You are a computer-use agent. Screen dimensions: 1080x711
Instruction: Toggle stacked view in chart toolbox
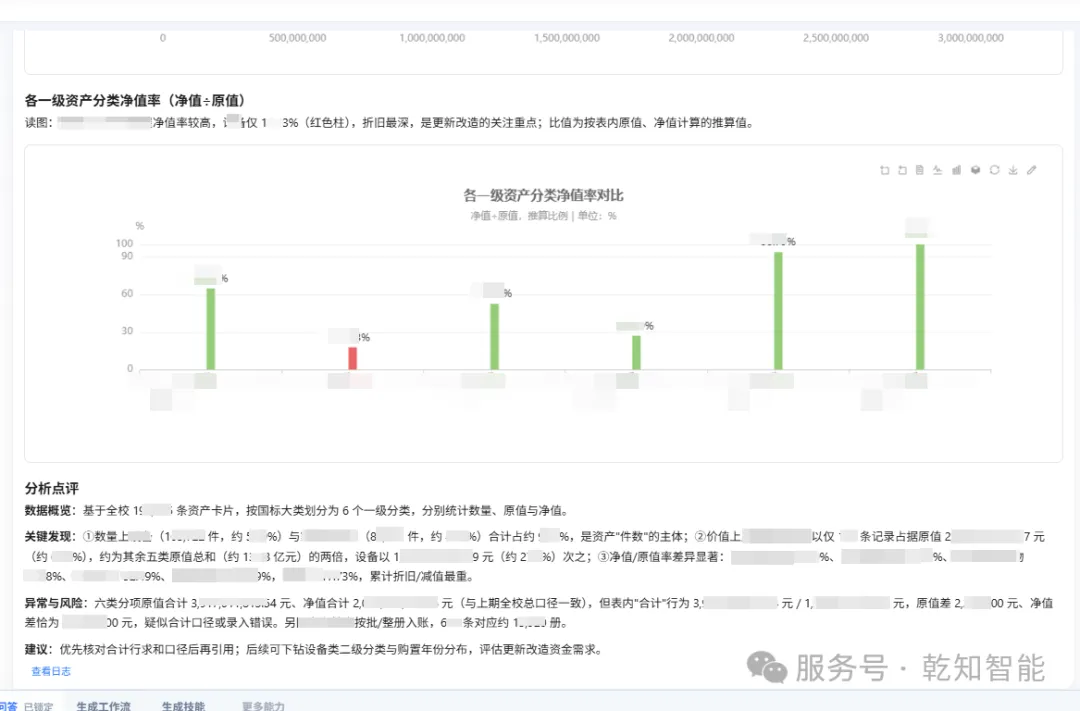tap(975, 170)
